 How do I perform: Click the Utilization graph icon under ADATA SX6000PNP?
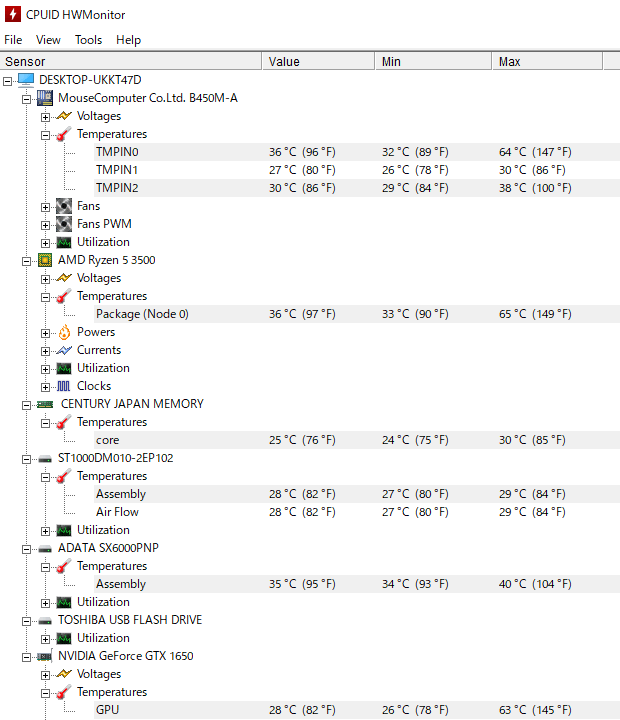pyautogui.click(x=64, y=602)
